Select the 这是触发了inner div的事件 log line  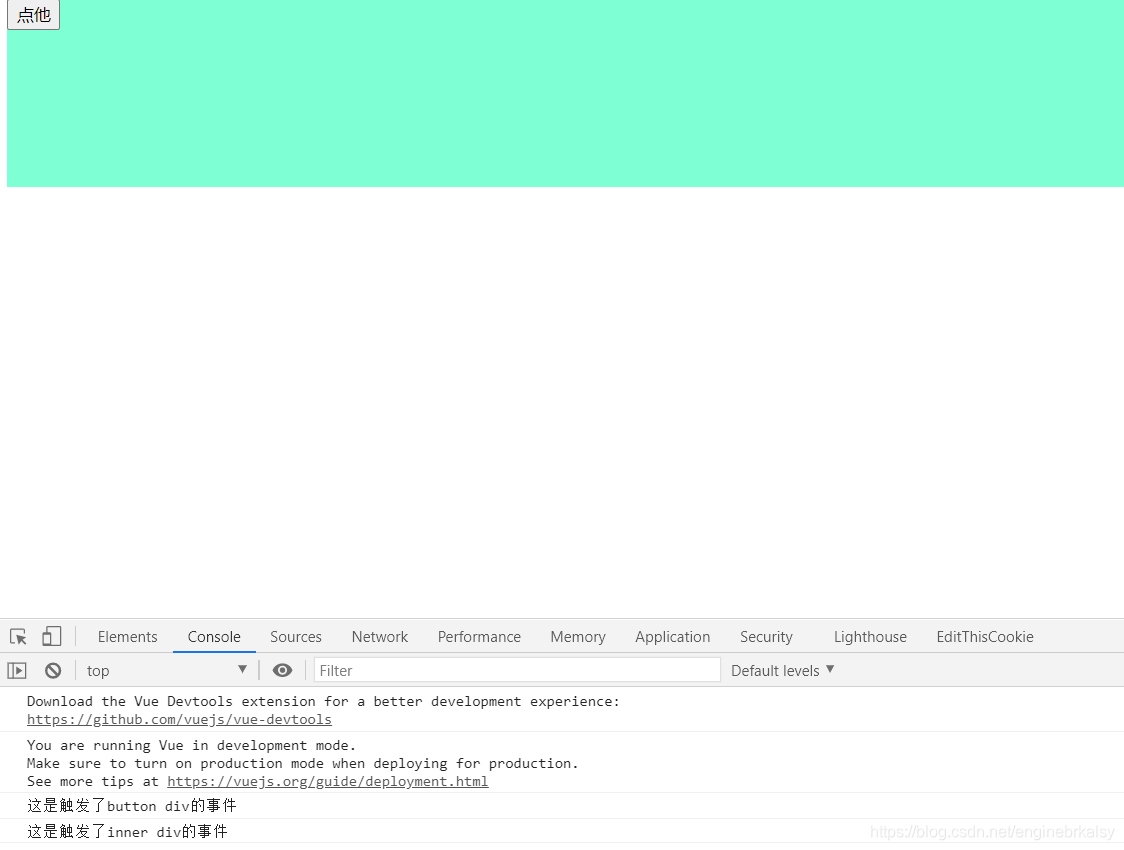point(562,832)
